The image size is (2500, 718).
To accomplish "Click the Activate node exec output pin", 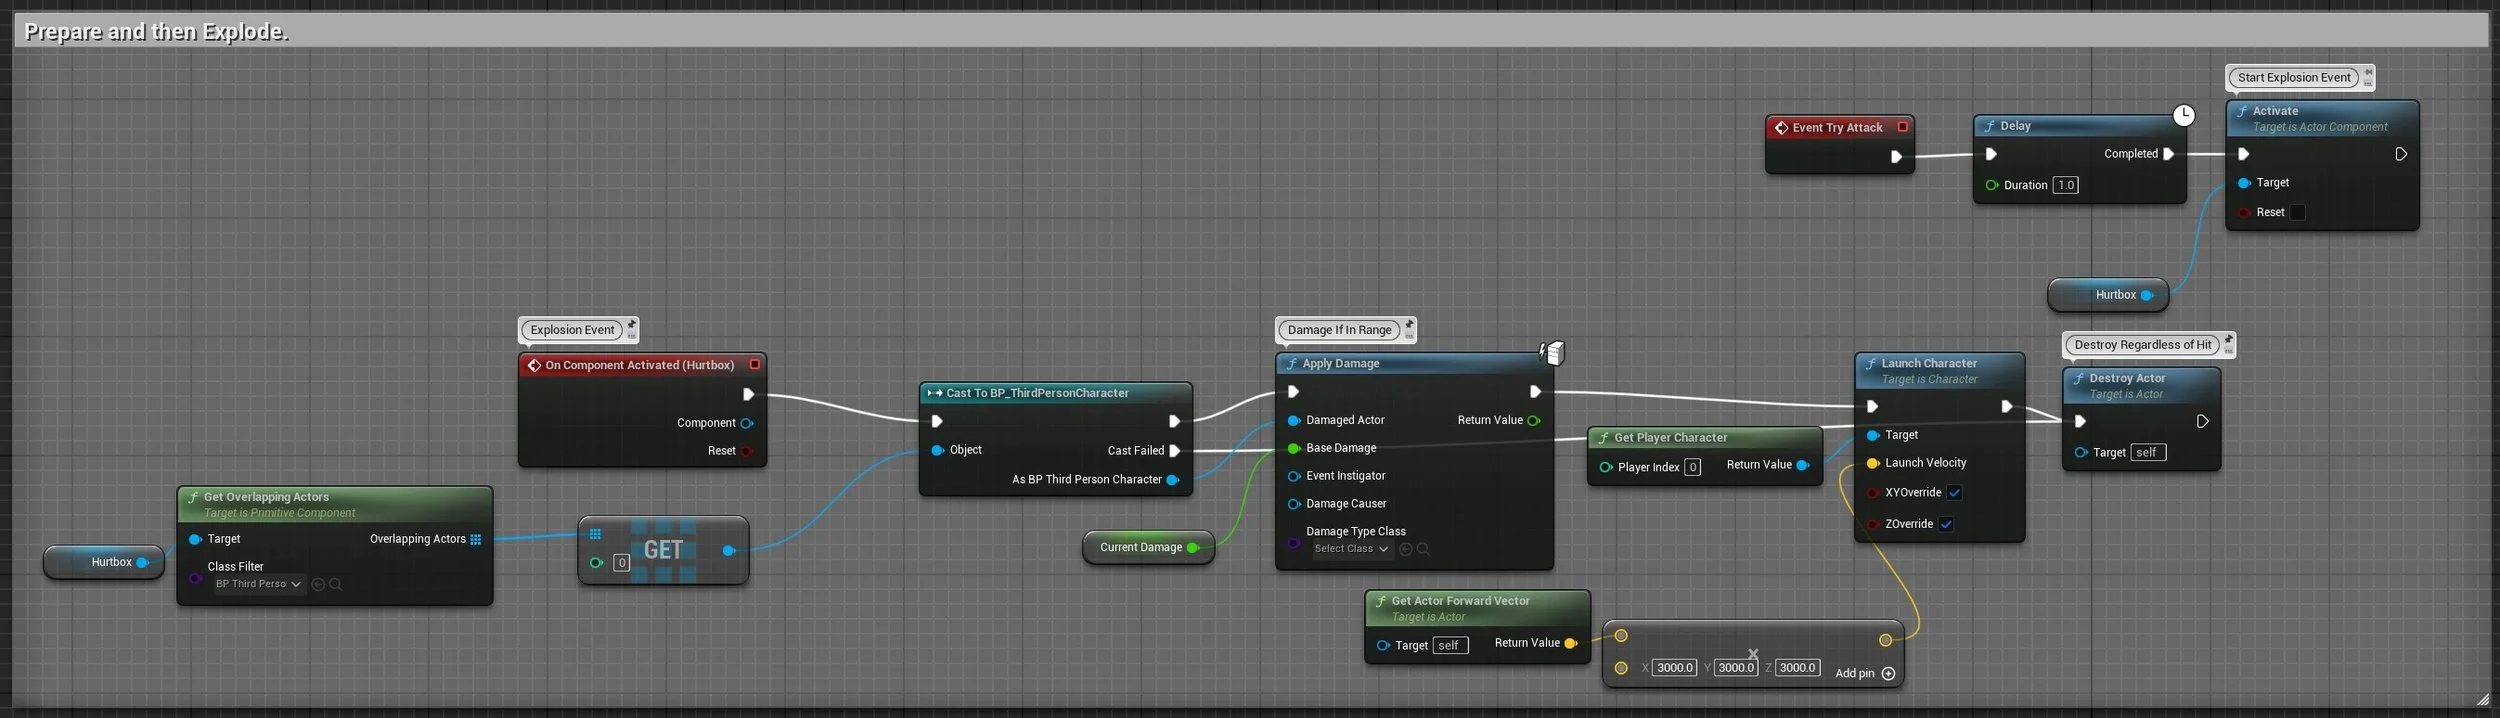I will coord(2401,154).
